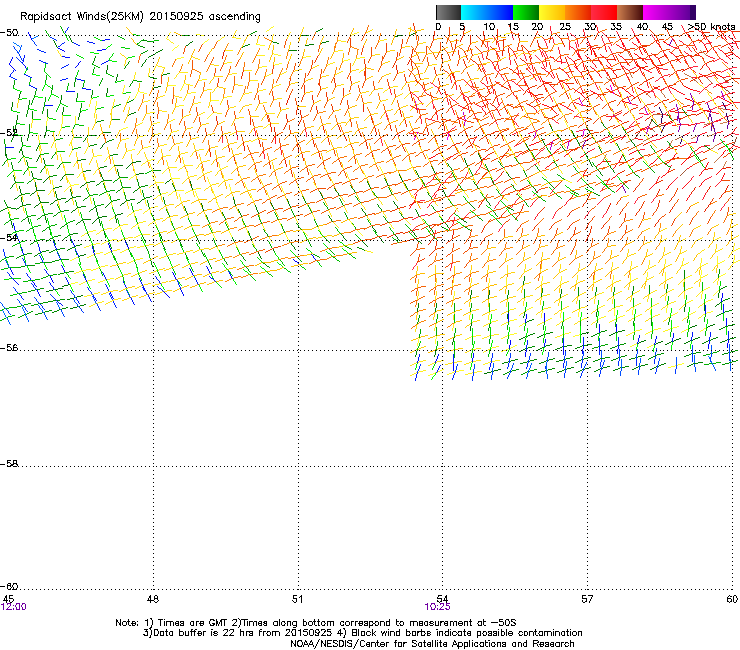Screen dimensions: 740x650
Task: Click longitude label '45'
Action: tap(8, 599)
